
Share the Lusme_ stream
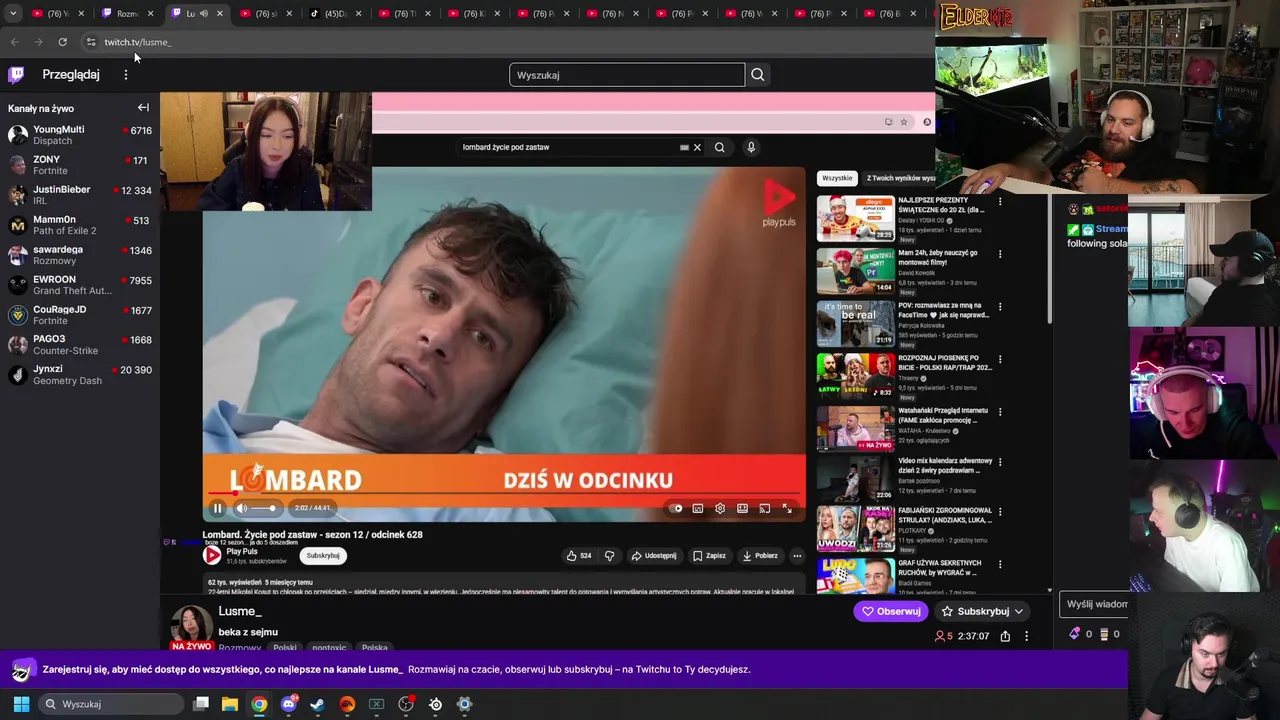tap(1005, 636)
